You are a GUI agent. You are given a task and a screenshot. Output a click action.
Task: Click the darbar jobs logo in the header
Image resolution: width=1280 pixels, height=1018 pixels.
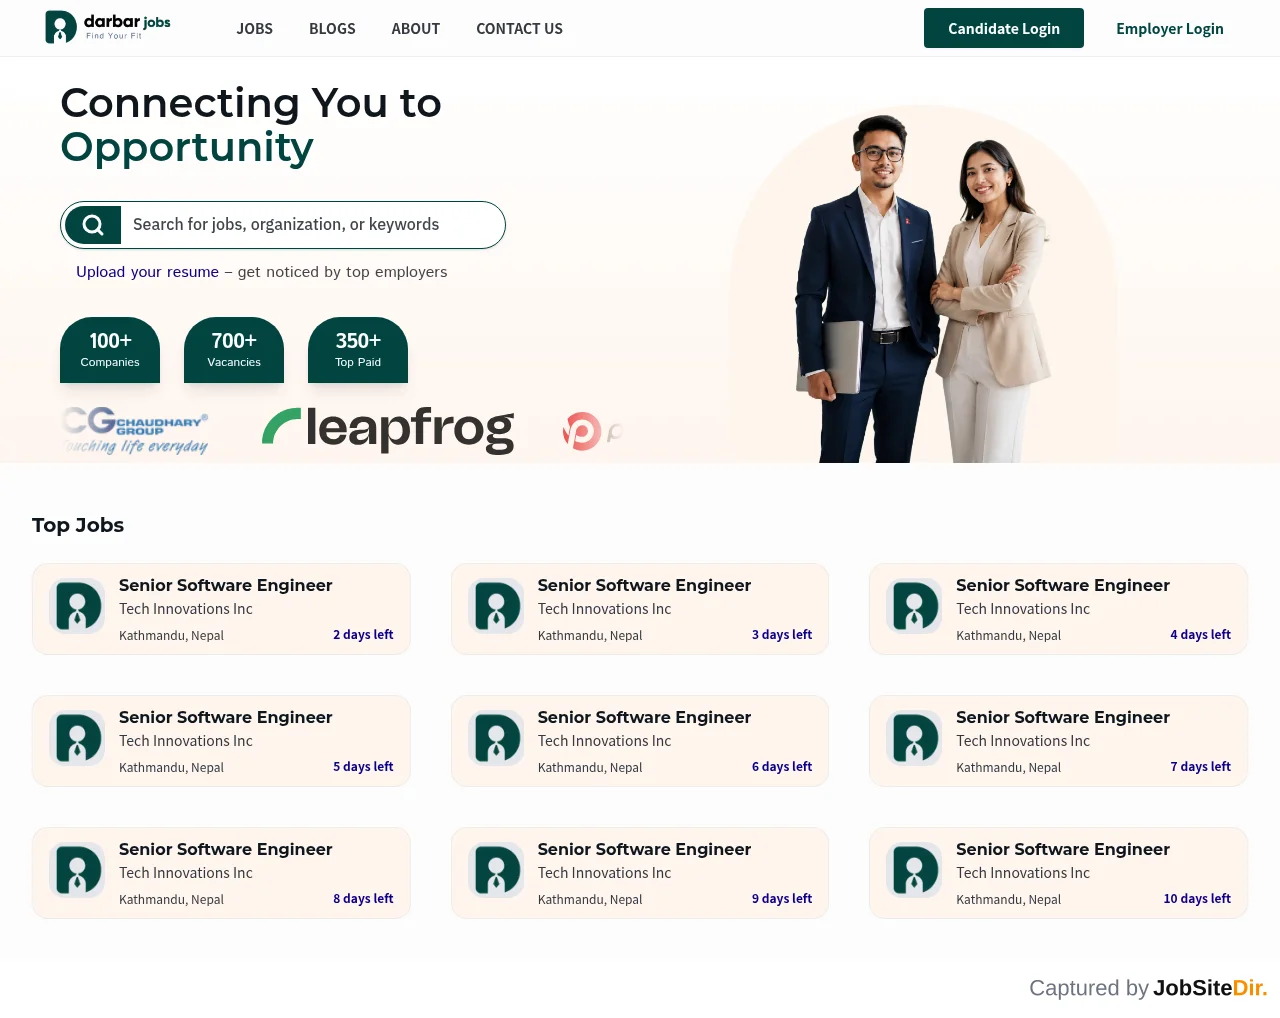(x=108, y=27)
